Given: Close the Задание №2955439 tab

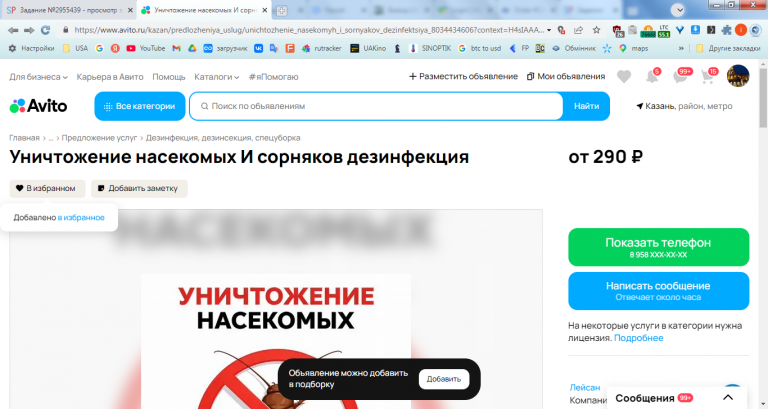Looking at the screenshot, I should (130, 10).
